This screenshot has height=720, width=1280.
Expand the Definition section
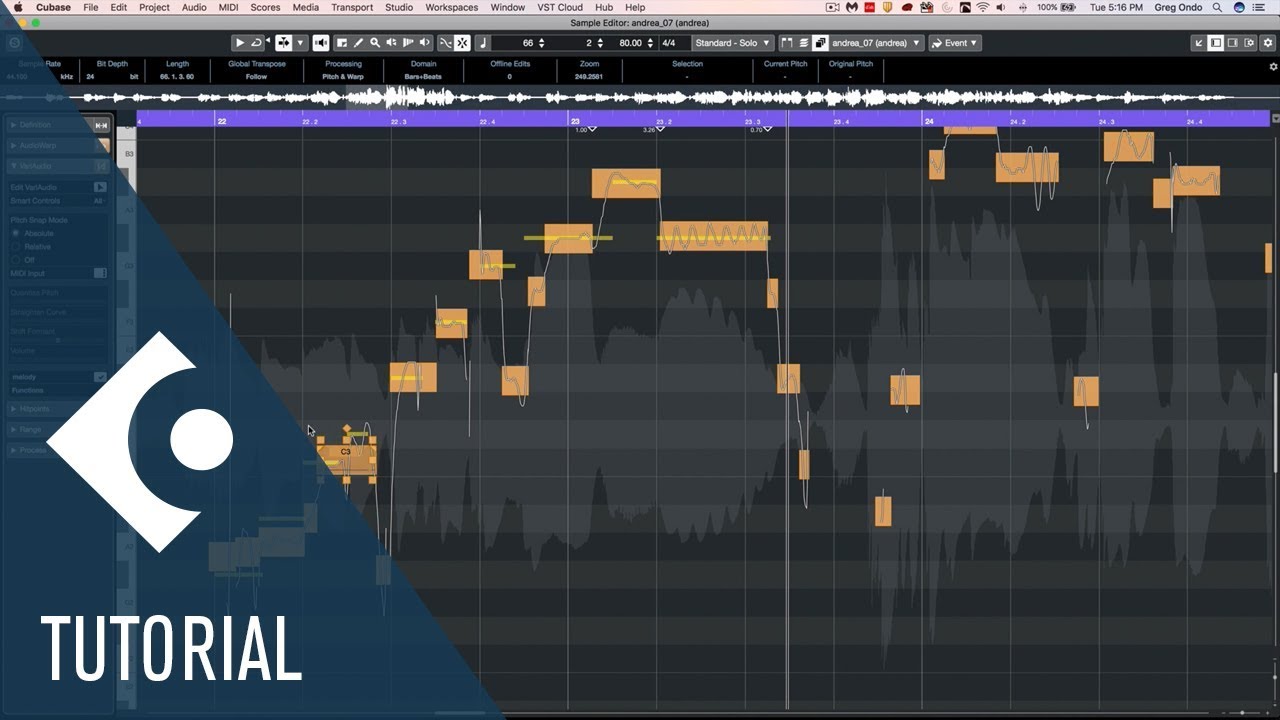point(13,125)
